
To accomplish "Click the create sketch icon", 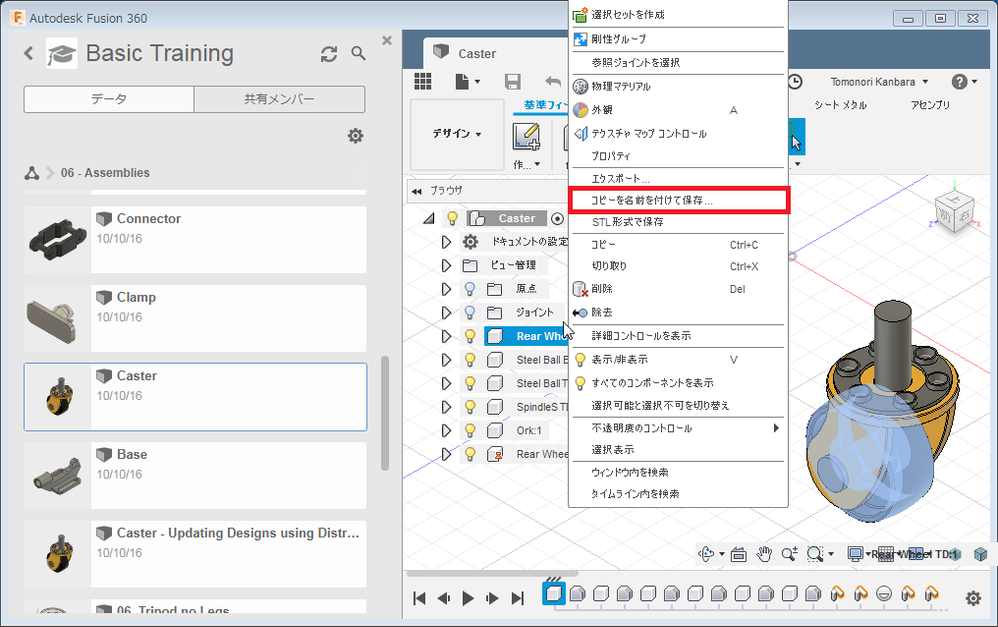I will coord(526,137).
